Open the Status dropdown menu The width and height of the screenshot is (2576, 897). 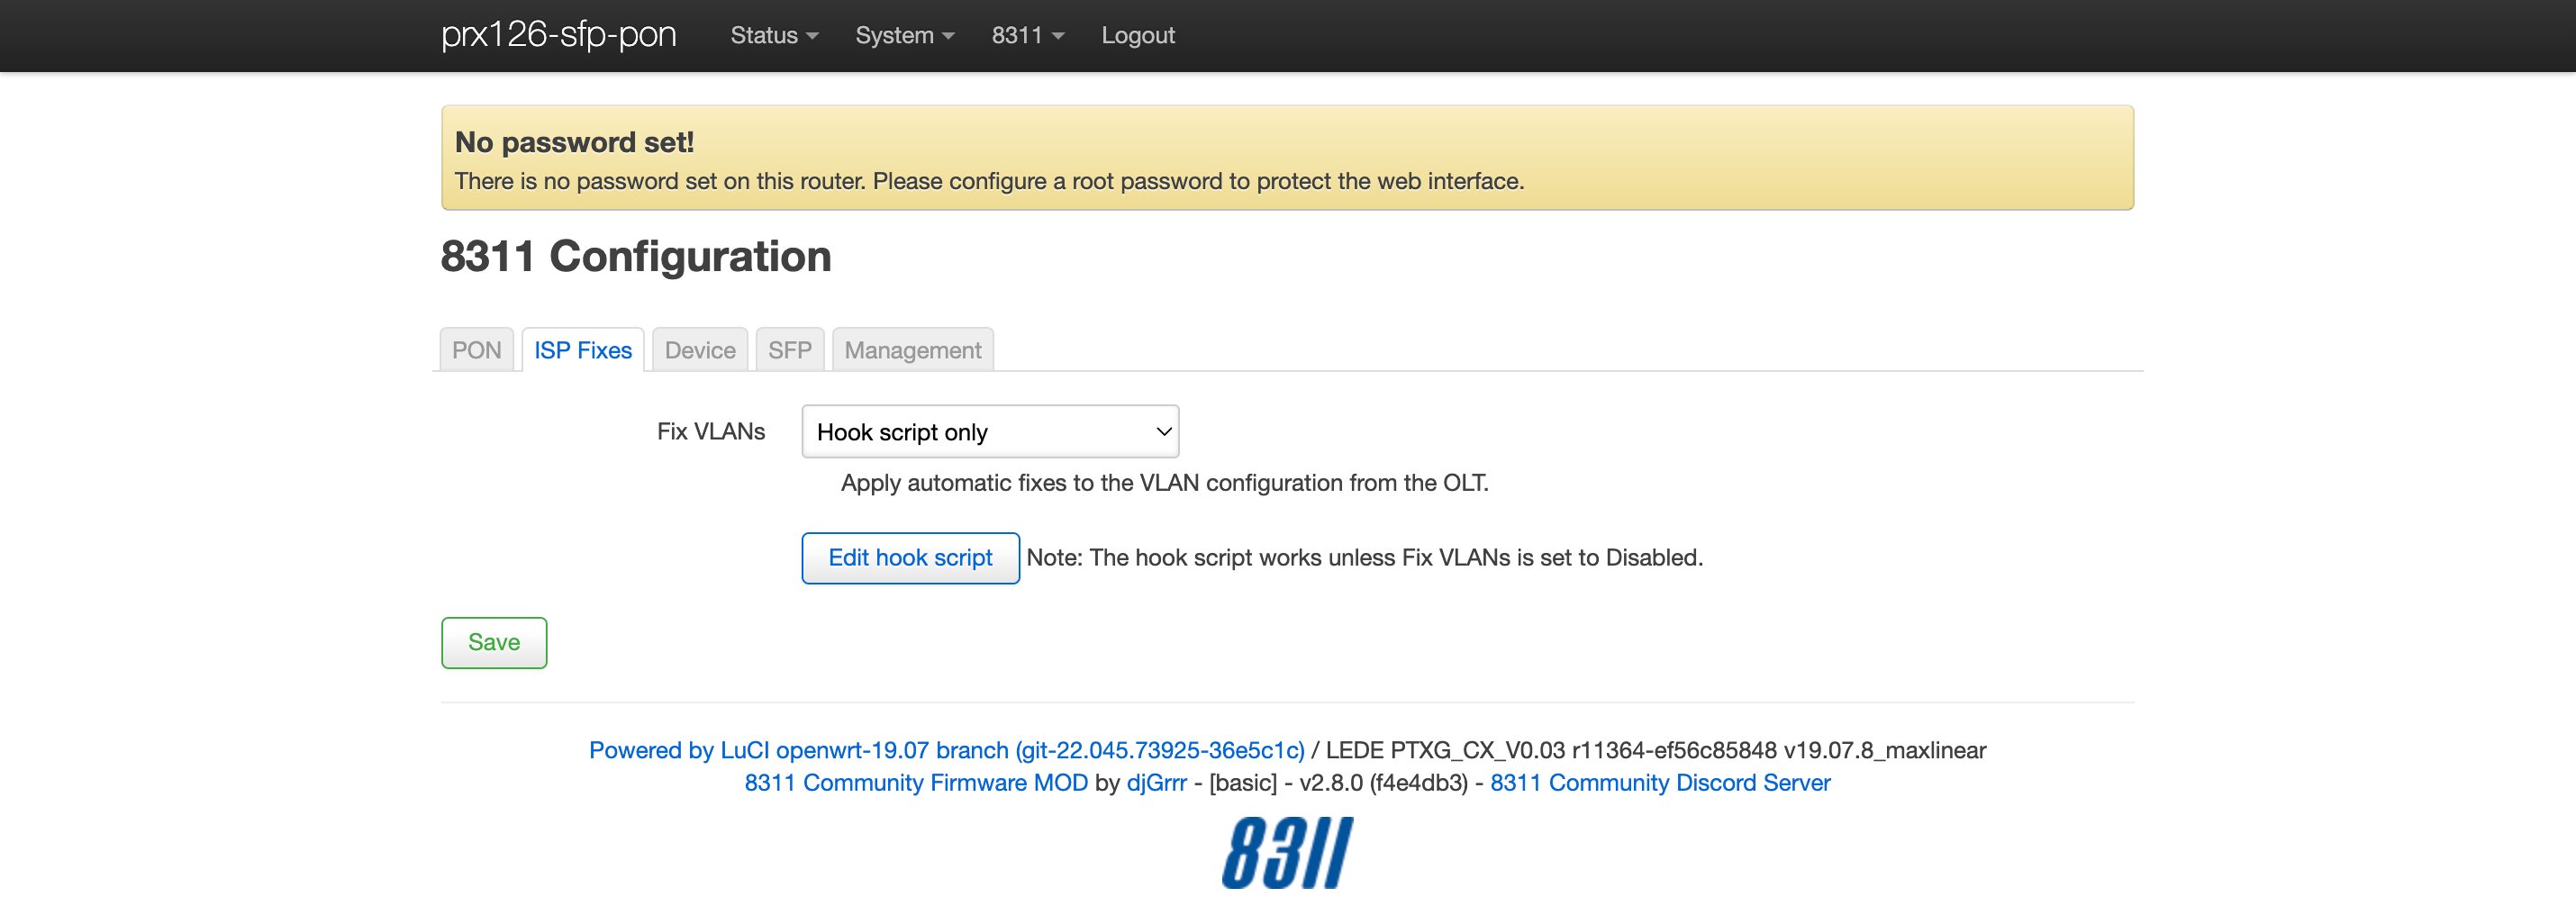pyautogui.click(x=773, y=36)
